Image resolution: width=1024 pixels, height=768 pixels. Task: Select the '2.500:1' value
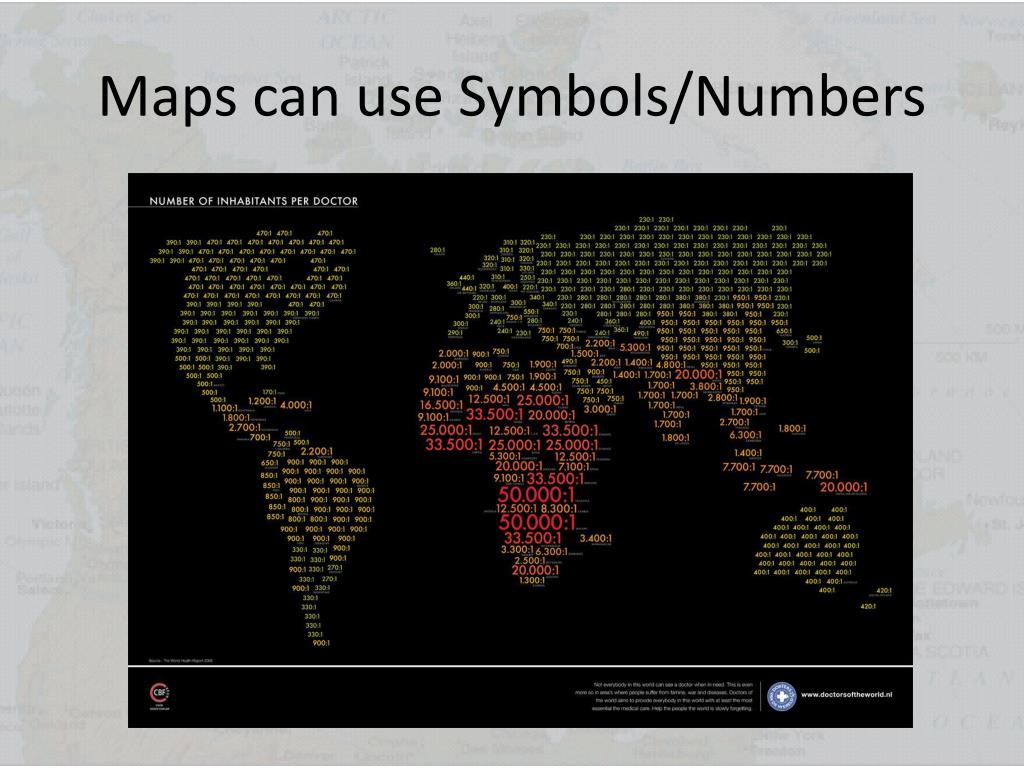coord(530,560)
